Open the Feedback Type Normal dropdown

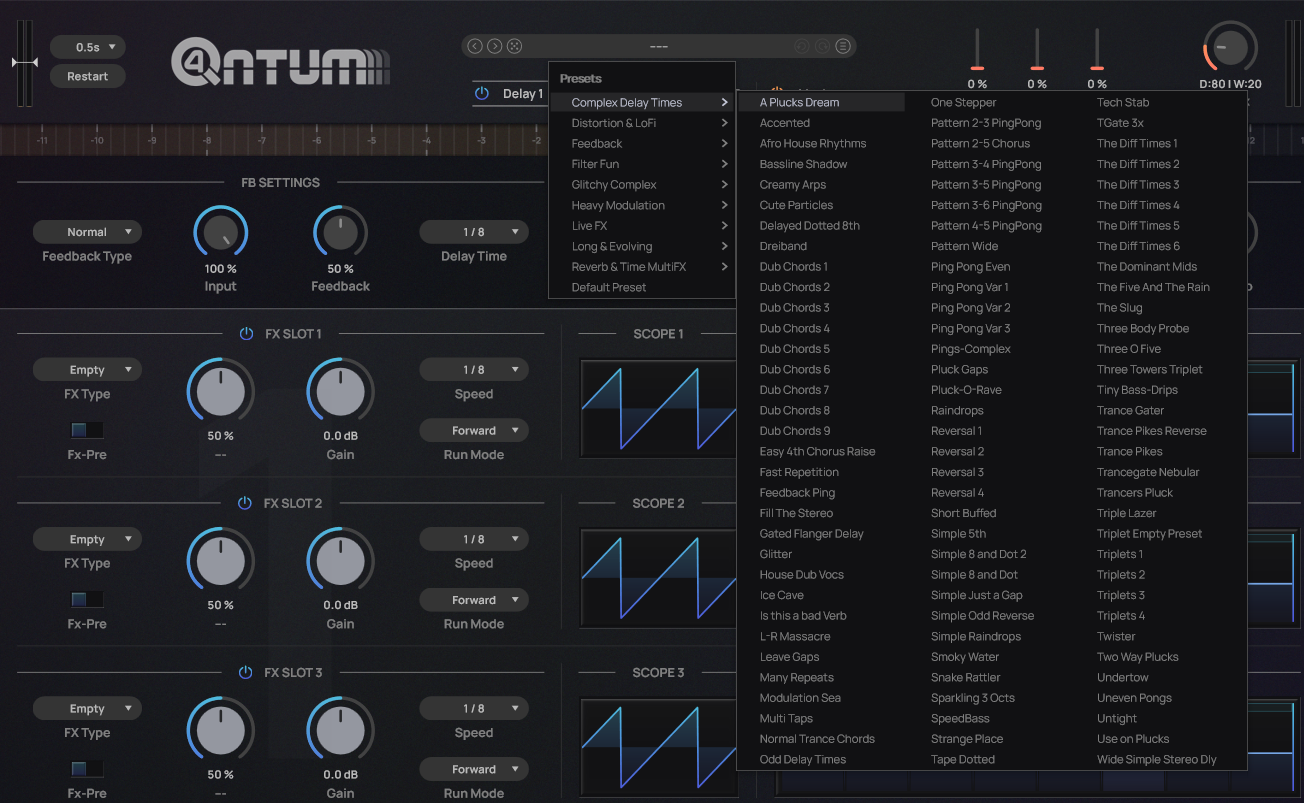click(x=87, y=232)
